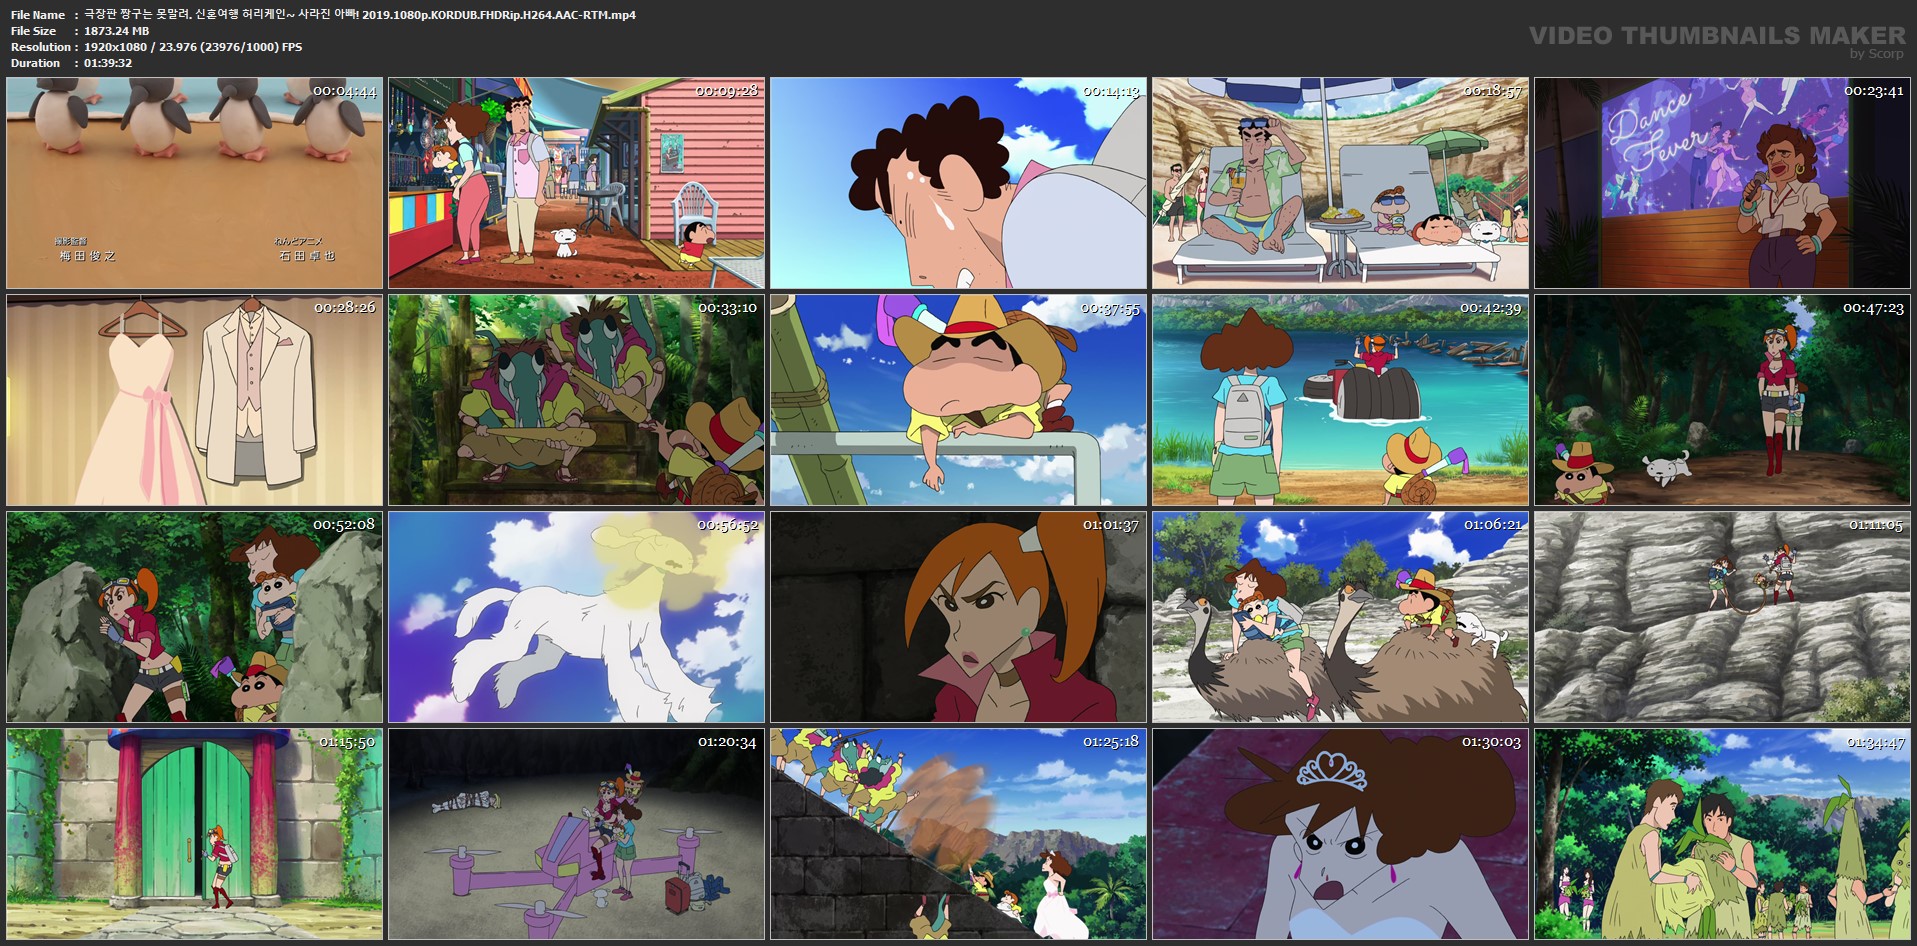Open the 00:14:13 sweating face thumbnail
This screenshot has width=1917, height=946.
(x=959, y=183)
